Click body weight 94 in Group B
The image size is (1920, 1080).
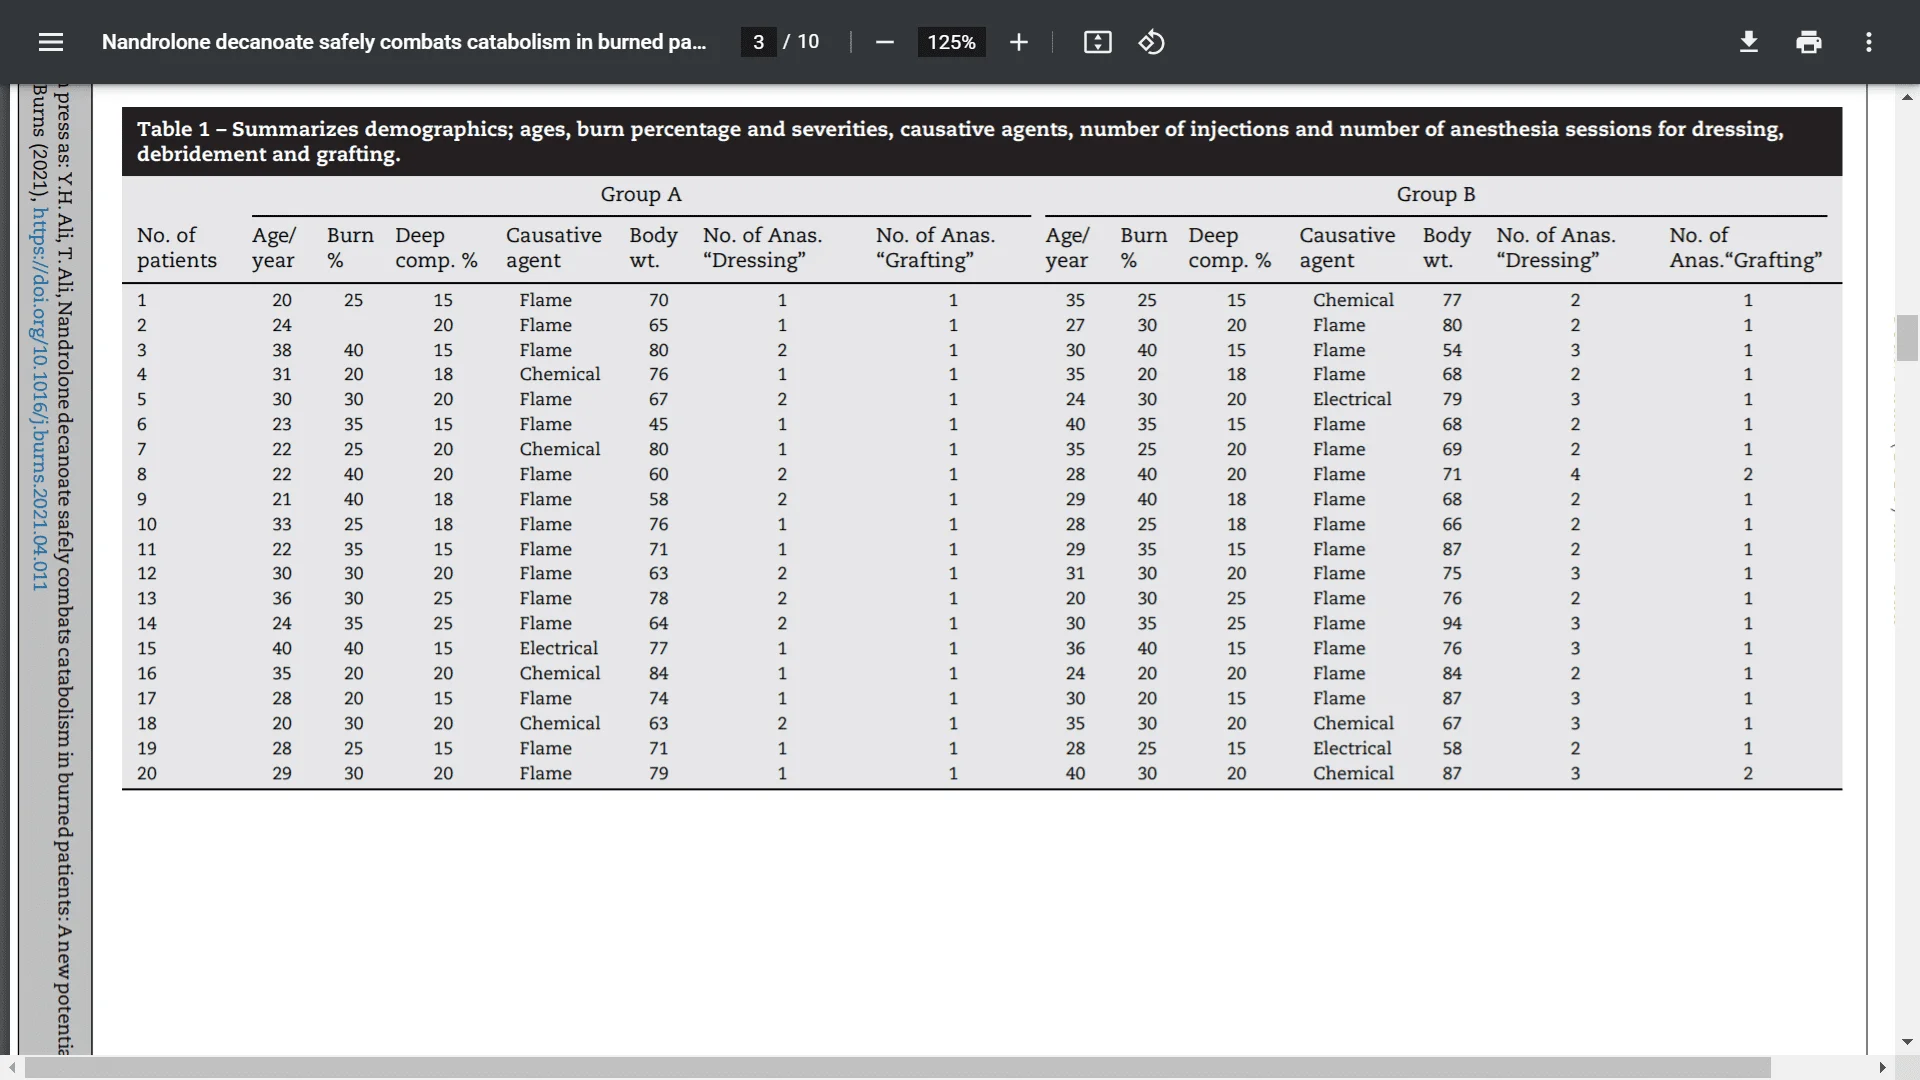(x=1452, y=623)
